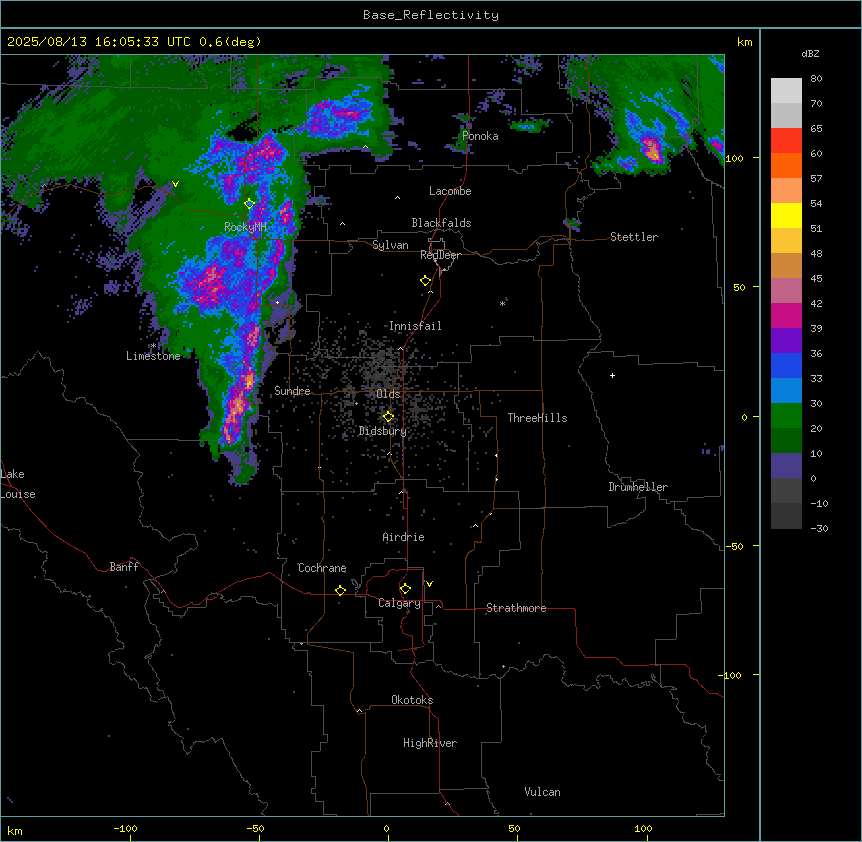This screenshot has width=862, height=842.
Task: Click the Calgary city label
Action: (399, 603)
